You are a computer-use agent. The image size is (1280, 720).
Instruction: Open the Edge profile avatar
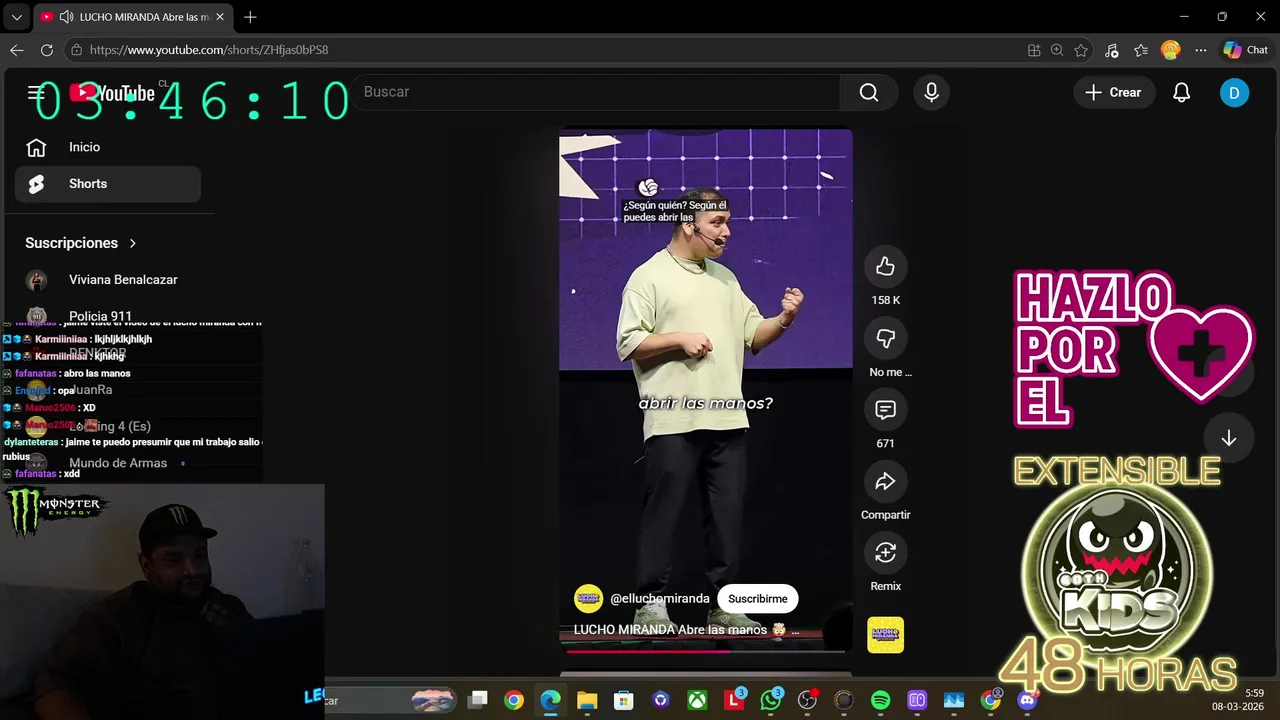1170,50
